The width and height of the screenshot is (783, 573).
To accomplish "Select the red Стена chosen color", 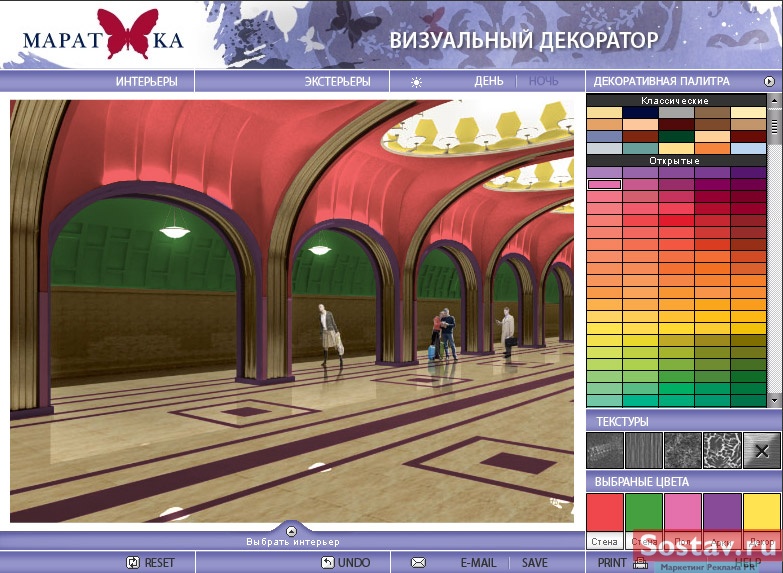I will pos(605,513).
